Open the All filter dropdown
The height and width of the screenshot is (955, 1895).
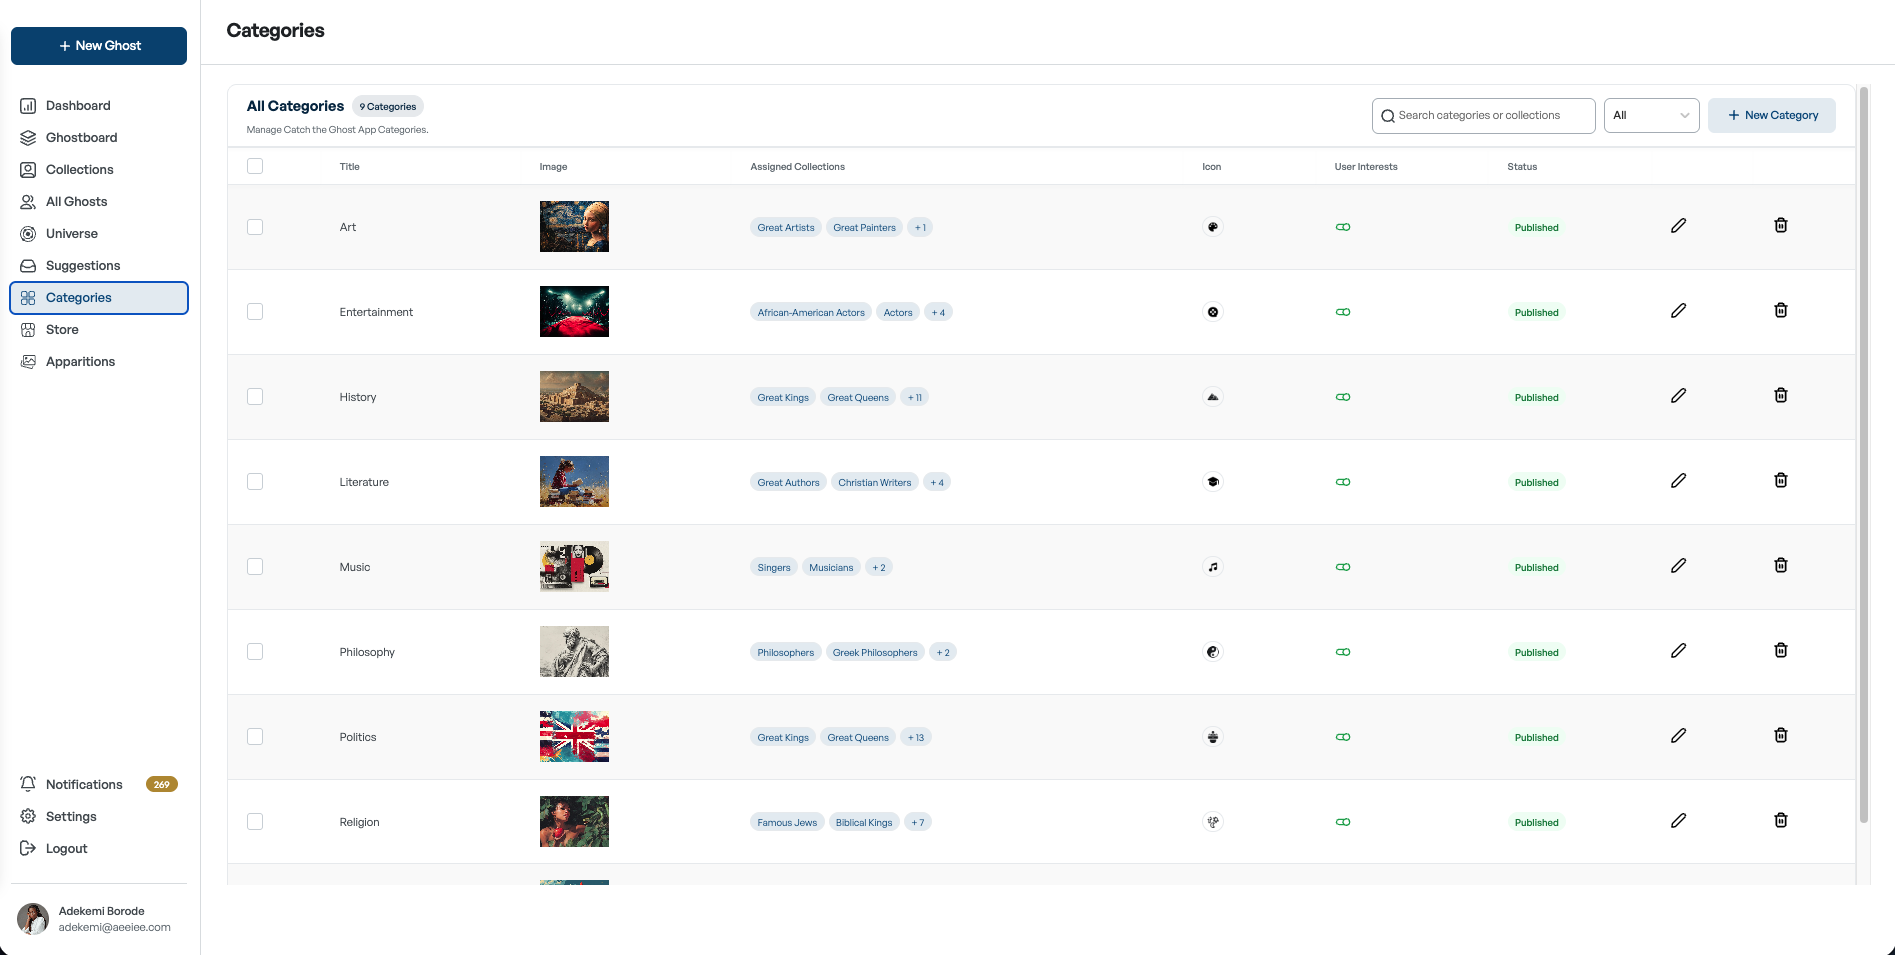tap(1651, 116)
